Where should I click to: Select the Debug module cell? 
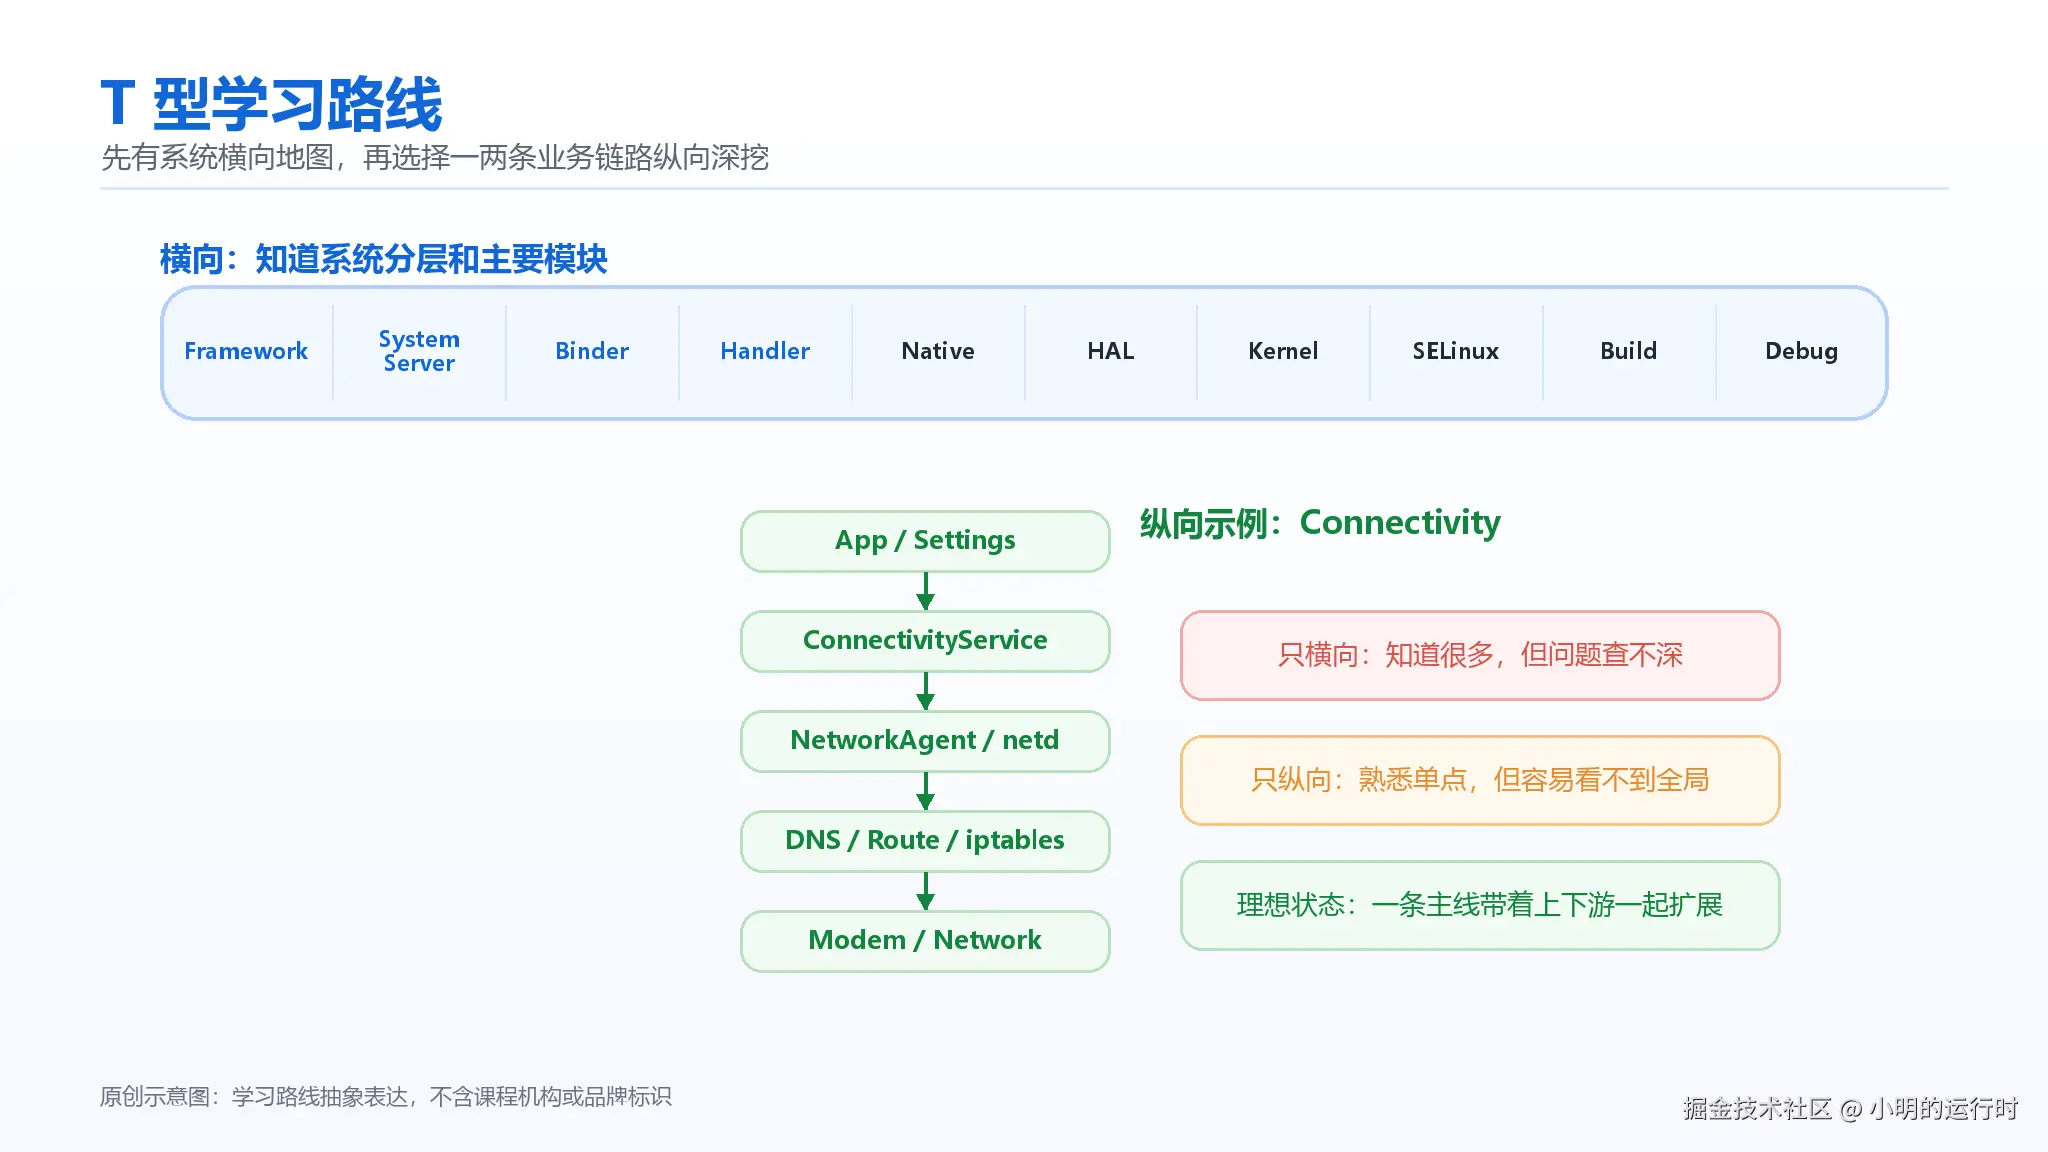[x=1802, y=351]
